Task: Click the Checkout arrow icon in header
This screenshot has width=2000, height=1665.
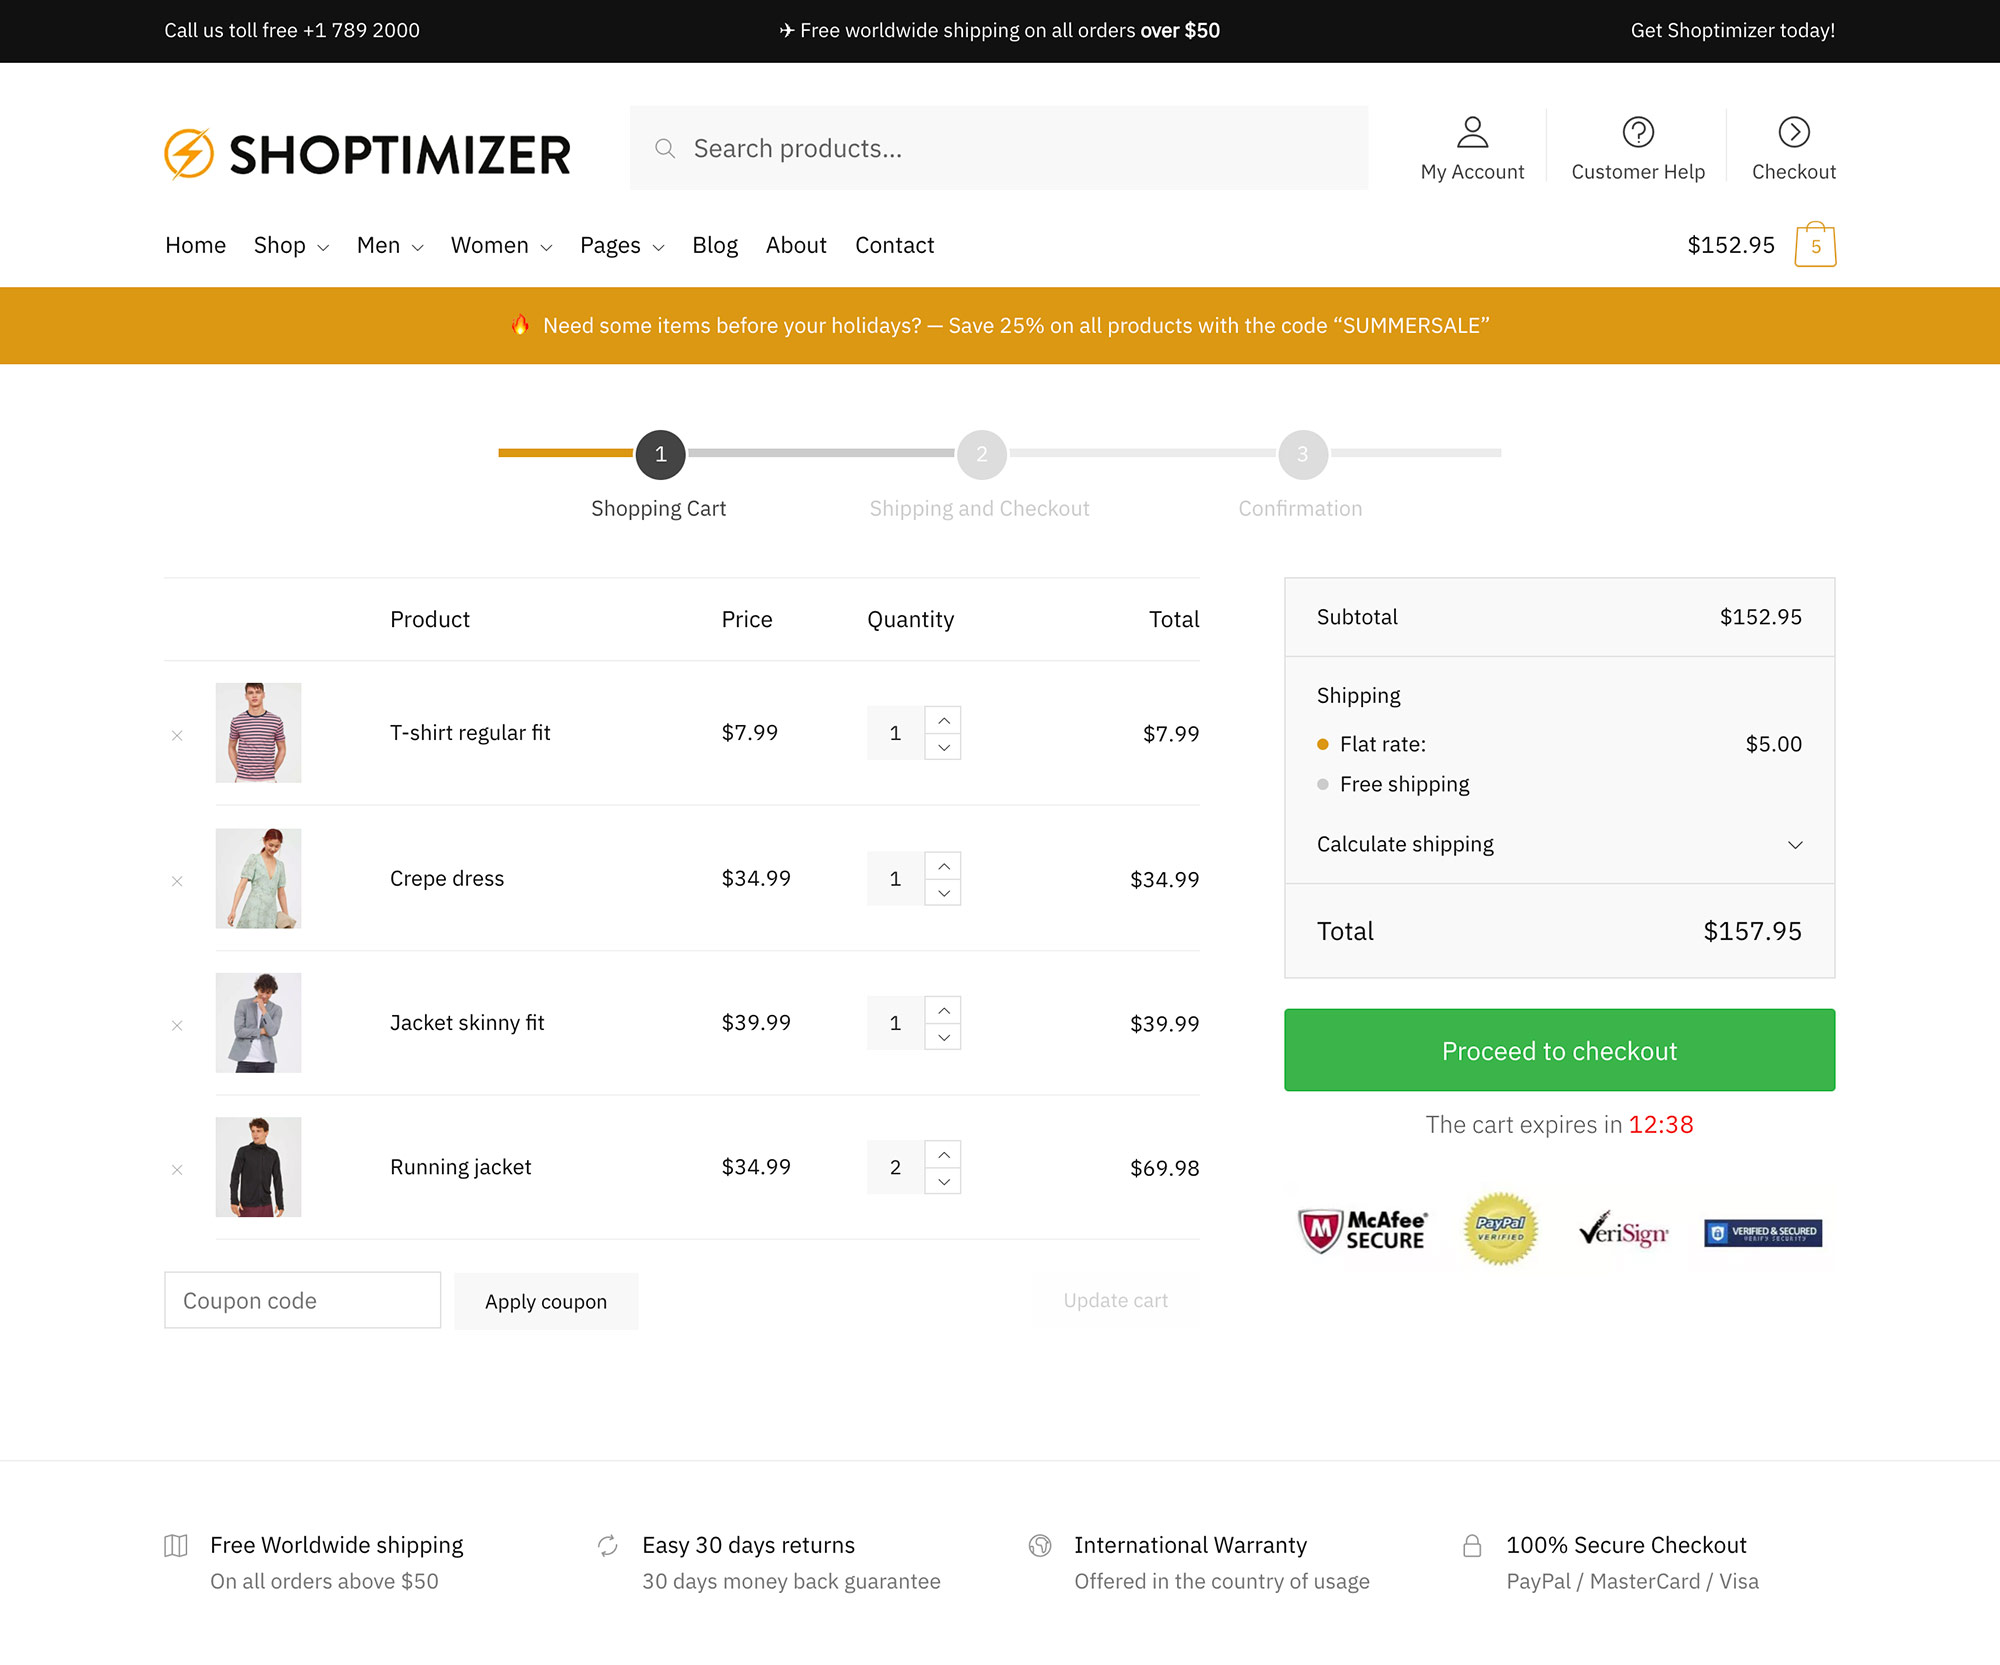Action: coord(1794,132)
